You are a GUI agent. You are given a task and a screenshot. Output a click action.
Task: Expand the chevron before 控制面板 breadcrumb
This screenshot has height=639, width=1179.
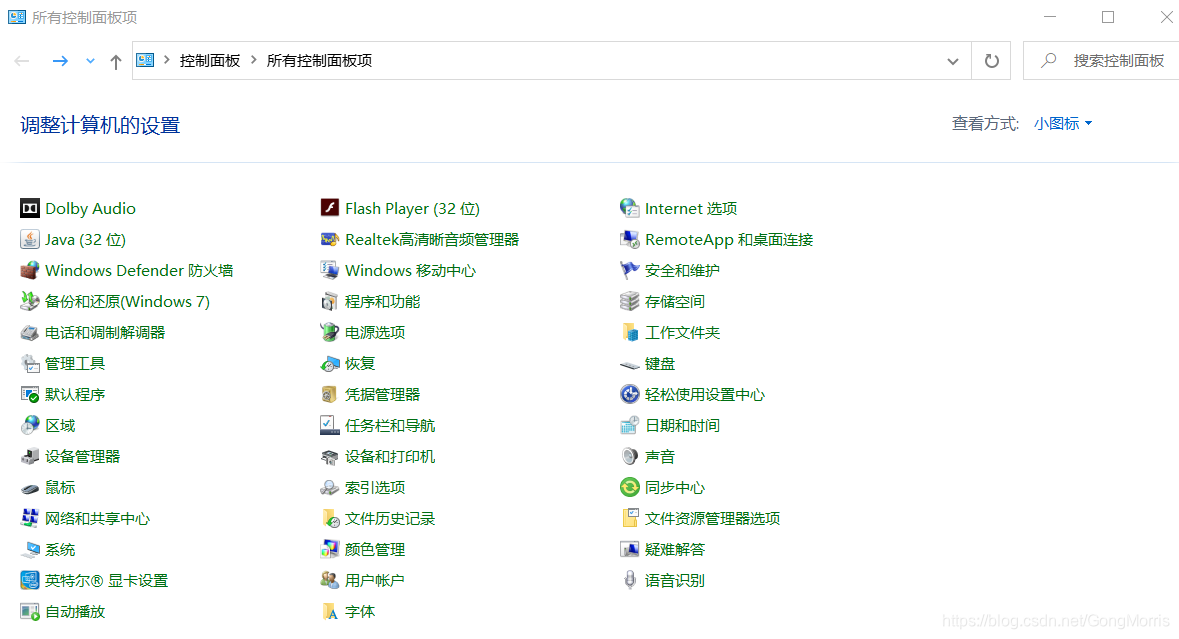(x=167, y=59)
